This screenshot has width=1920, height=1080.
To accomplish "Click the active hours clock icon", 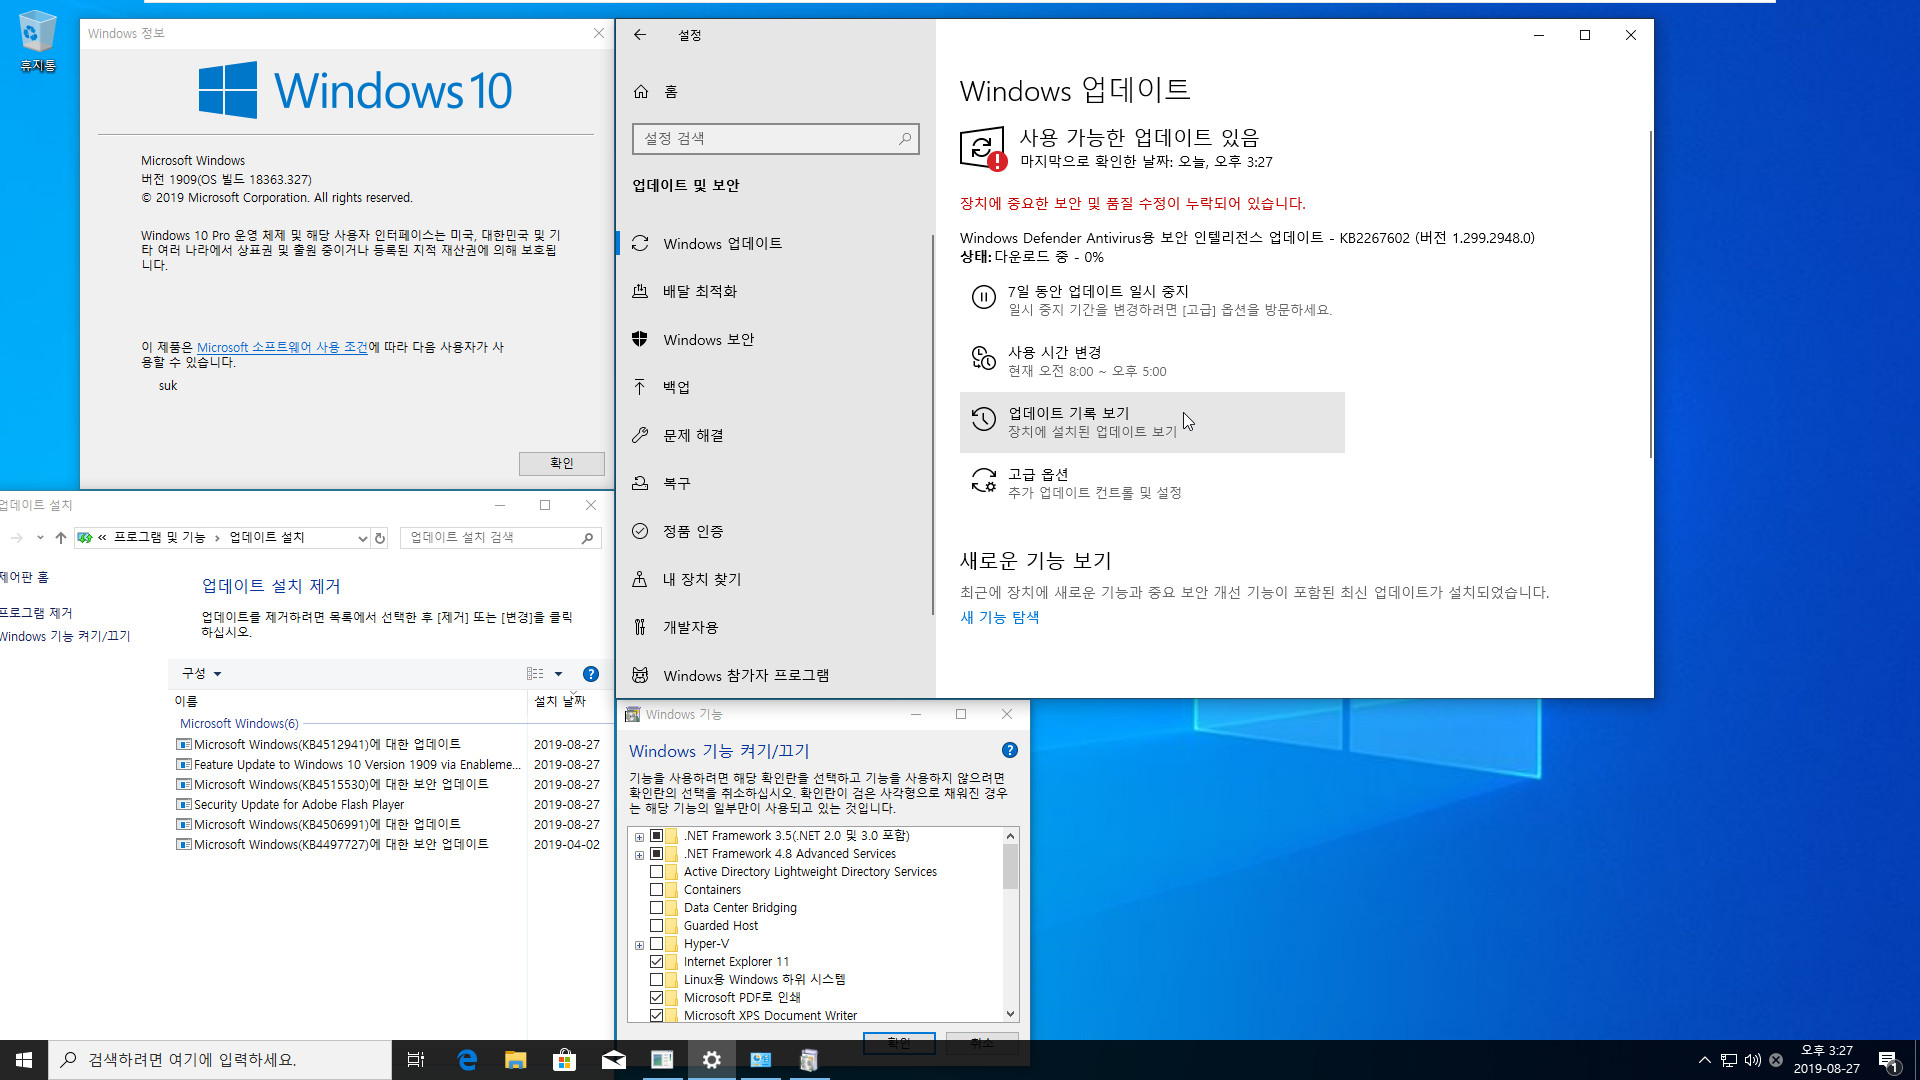I will click(x=984, y=358).
